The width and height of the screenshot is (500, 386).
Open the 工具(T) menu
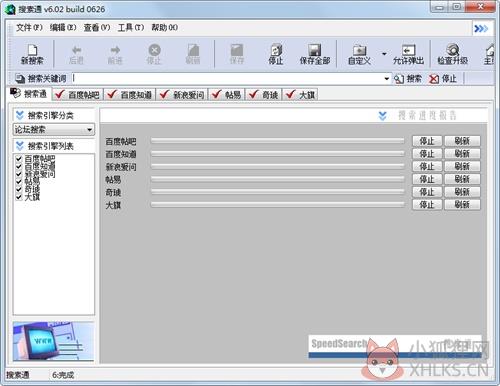click(x=131, y=28)
